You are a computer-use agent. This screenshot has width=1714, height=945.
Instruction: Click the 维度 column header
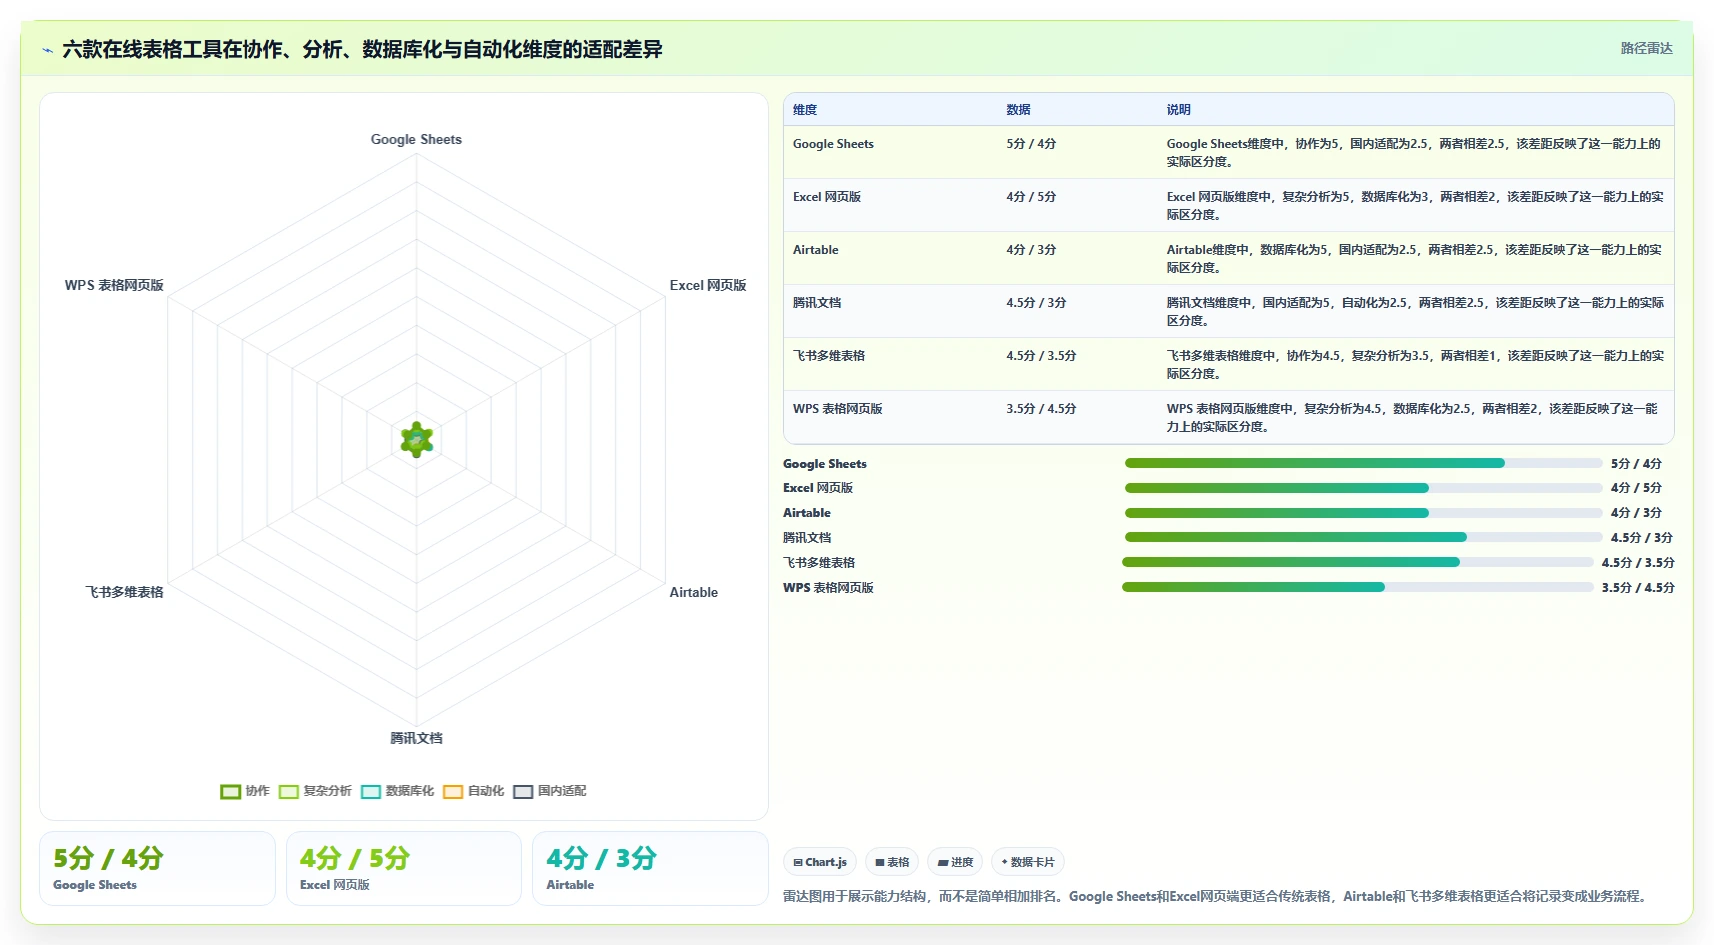[805, 110]
